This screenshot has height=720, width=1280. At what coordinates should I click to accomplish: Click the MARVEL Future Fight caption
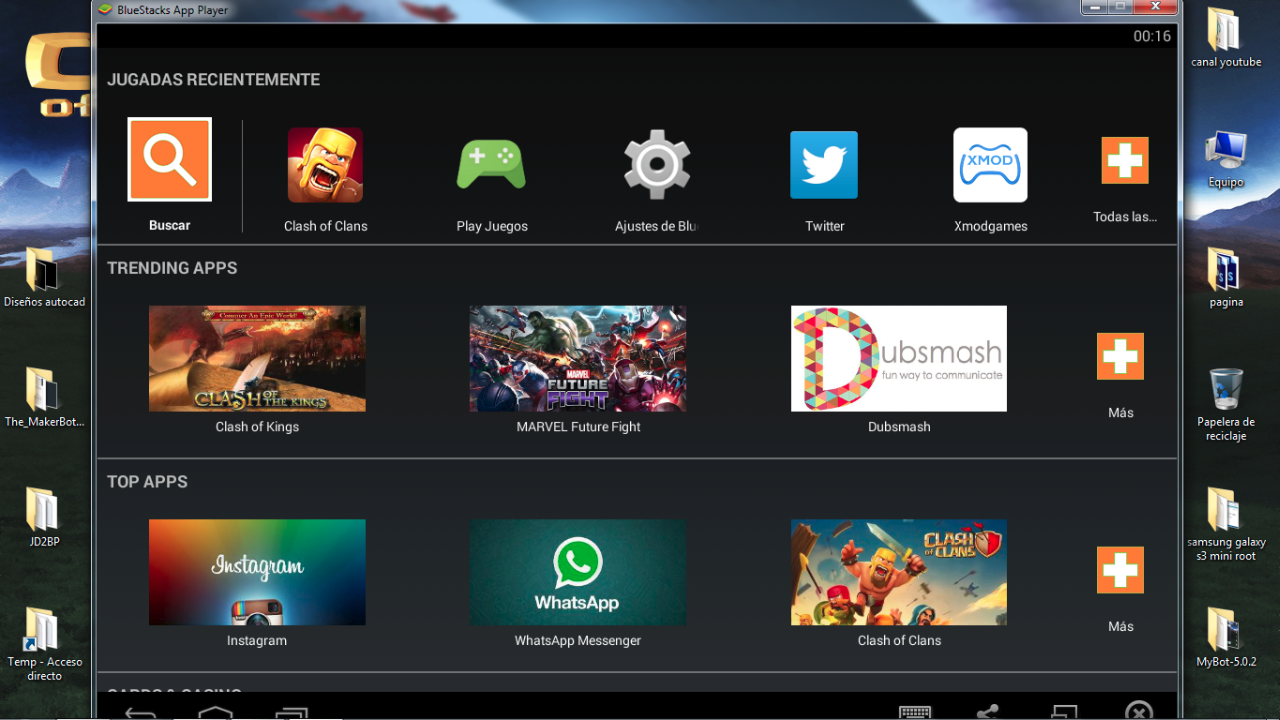point(578,427)
